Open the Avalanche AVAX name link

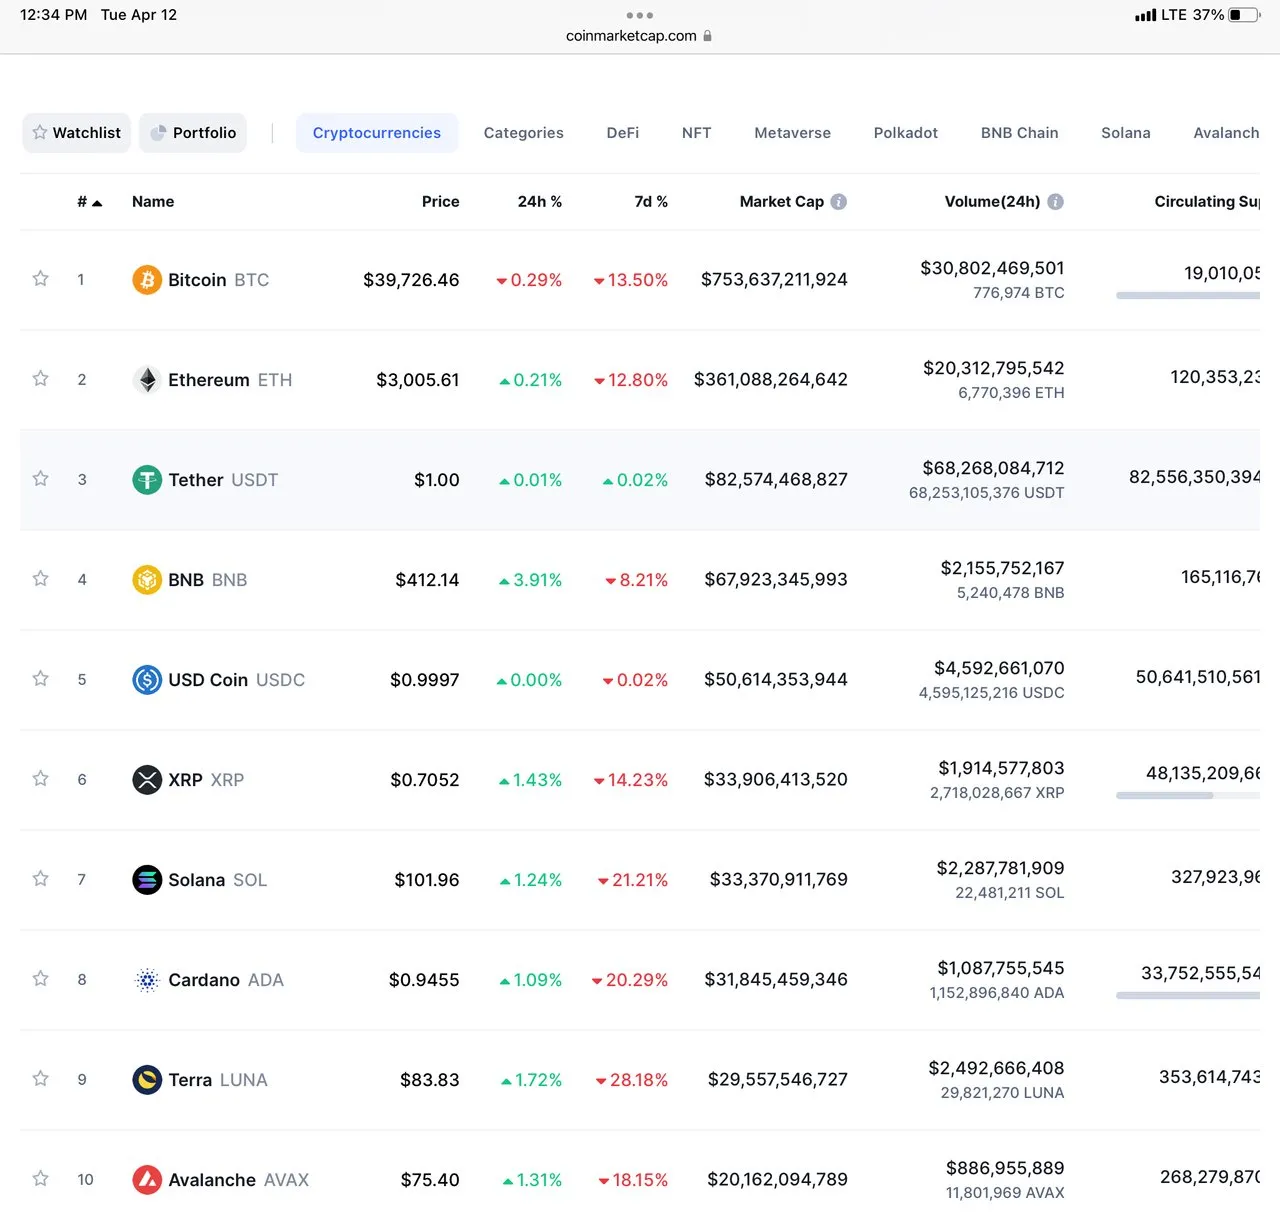(239, 1180)
